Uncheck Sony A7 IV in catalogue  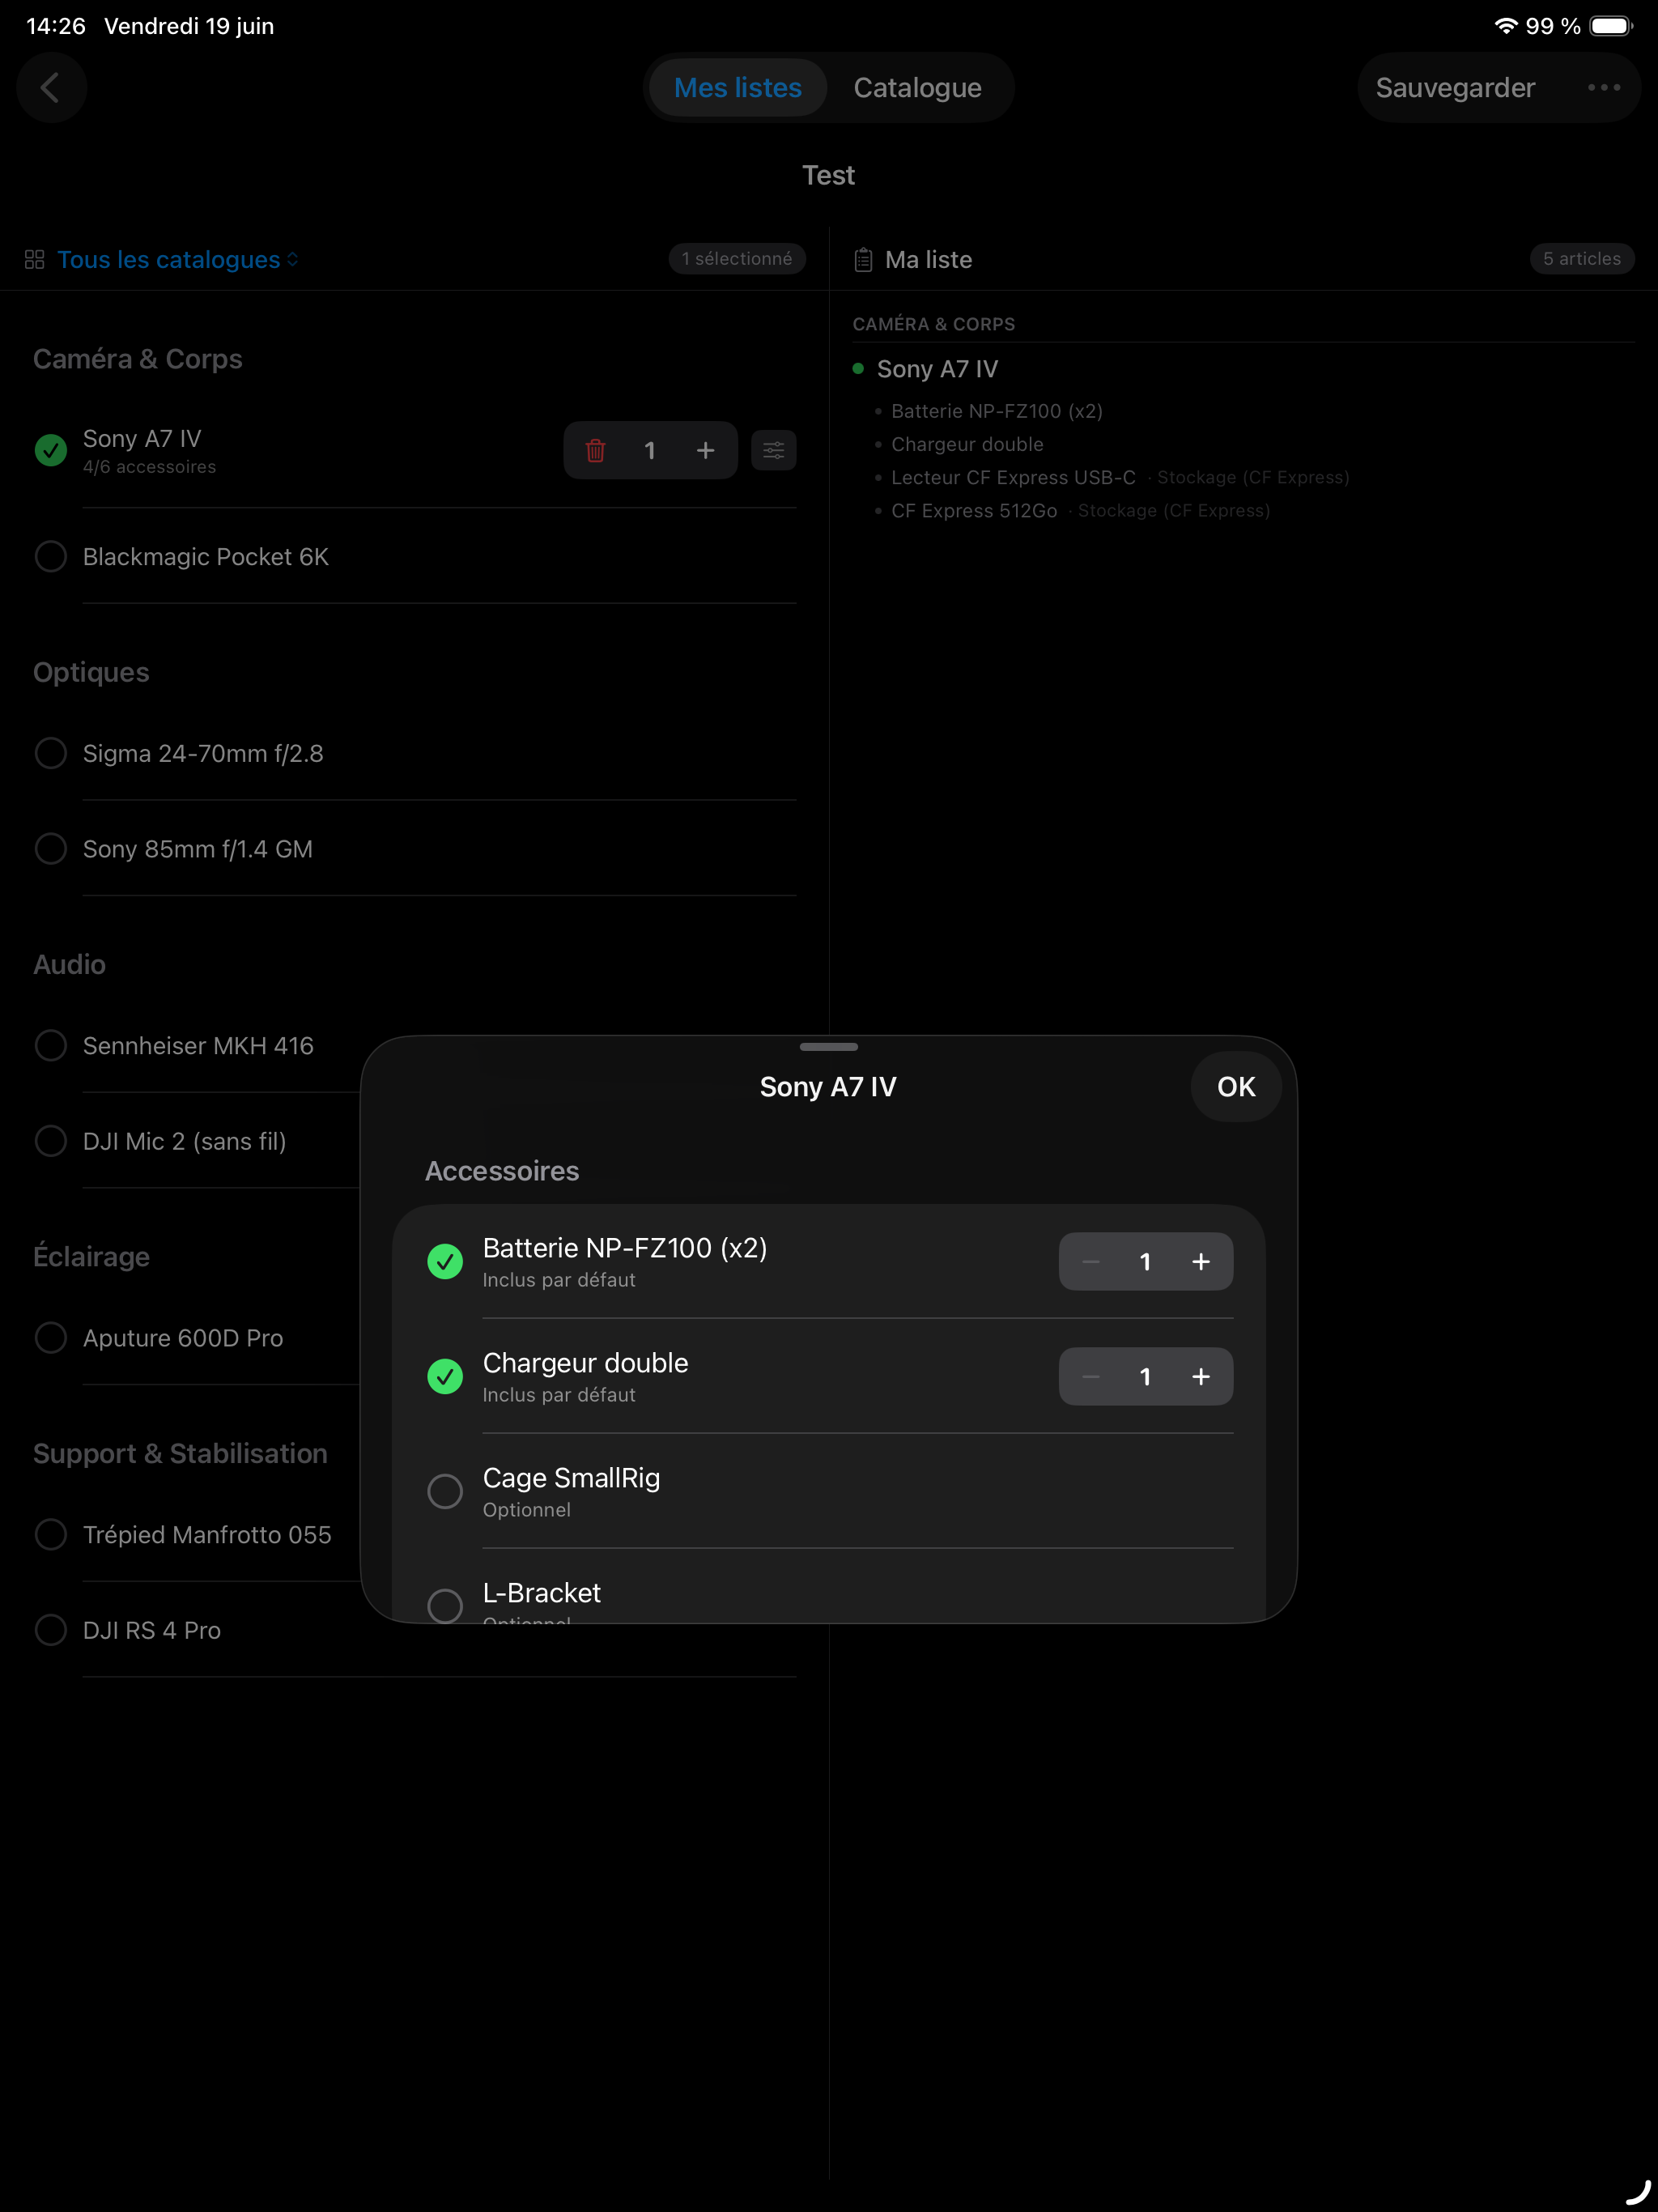pyautogui.click(x=51, y=451)
